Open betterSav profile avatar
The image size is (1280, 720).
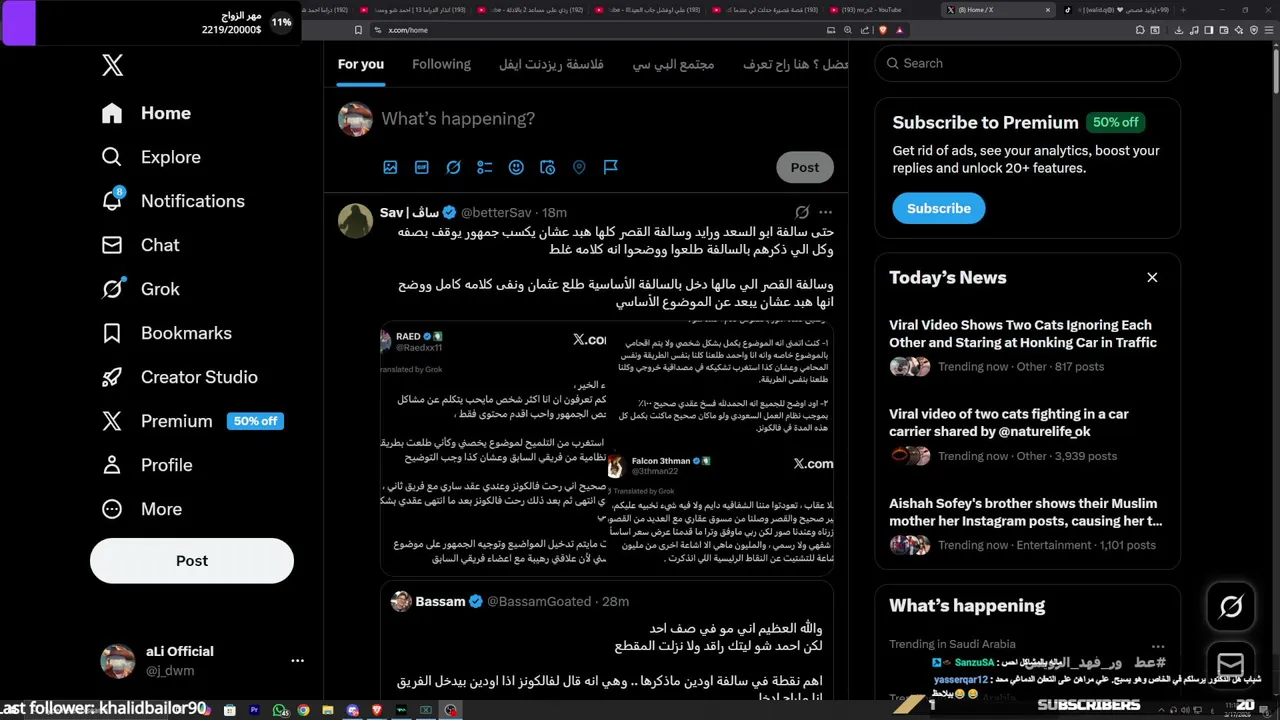coord(355,220)
